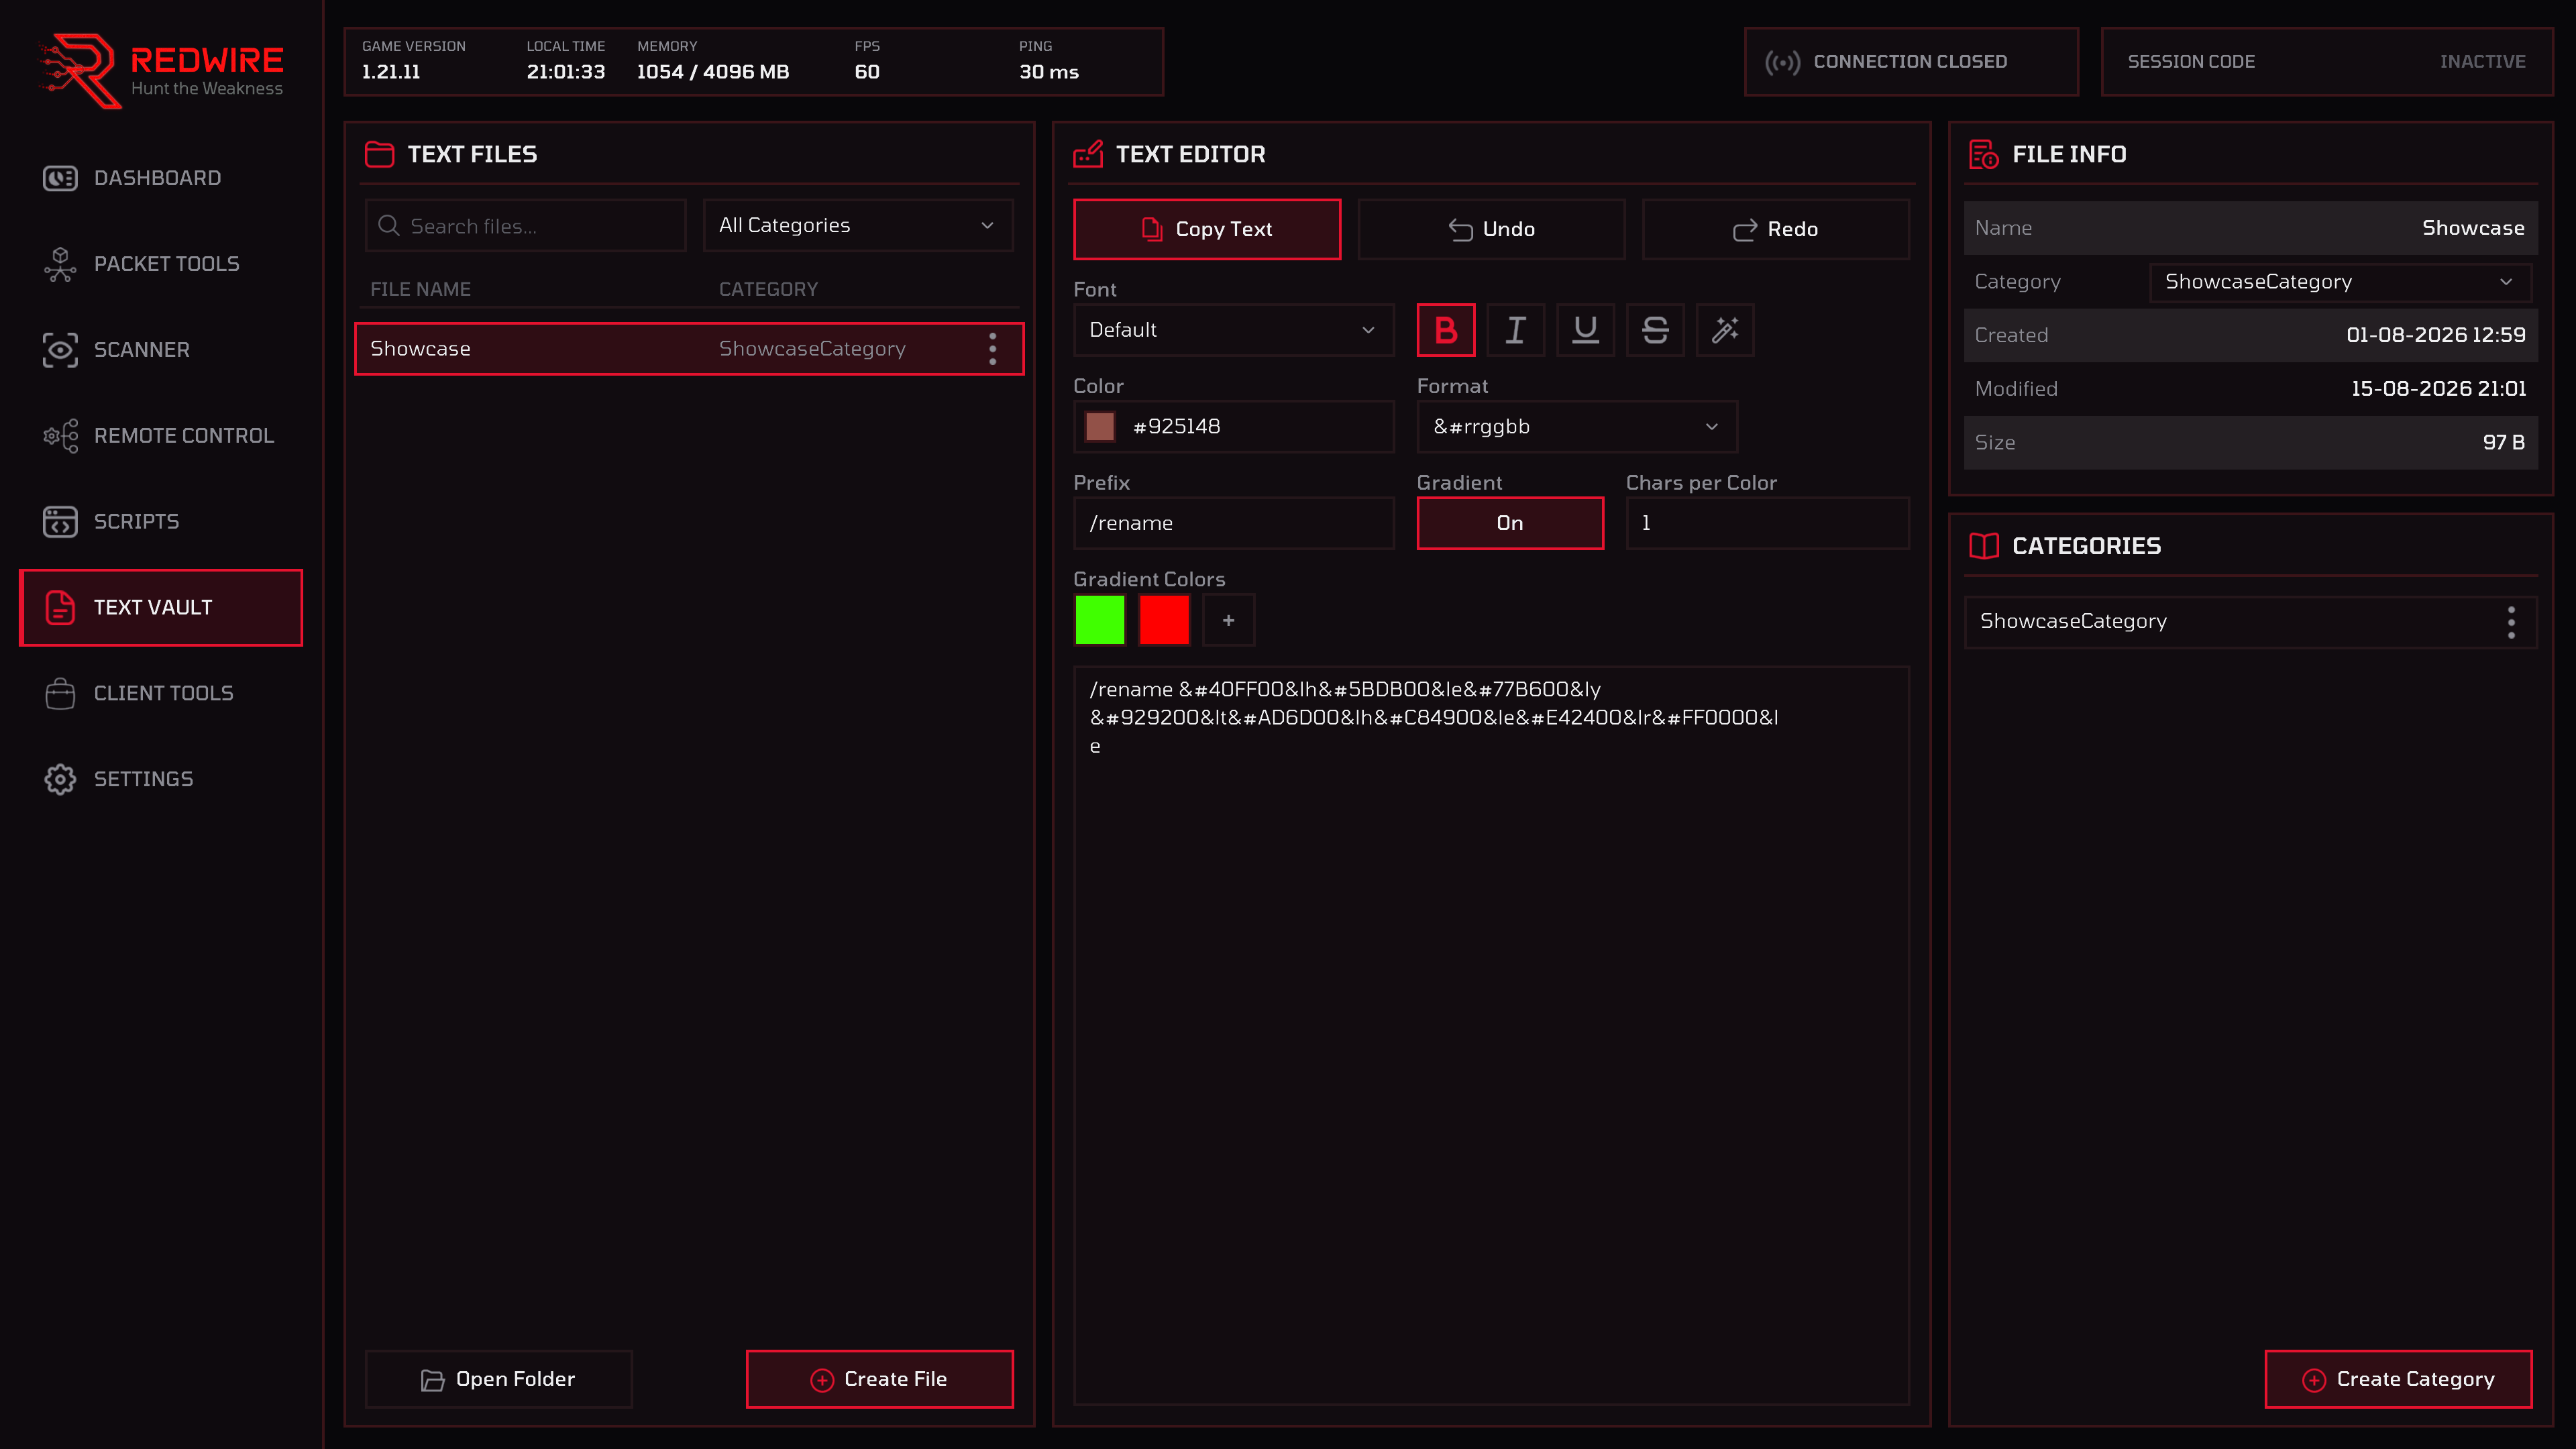Toggle Underline formatting
This screenshot has width=2576, height=1449.
1585,330
